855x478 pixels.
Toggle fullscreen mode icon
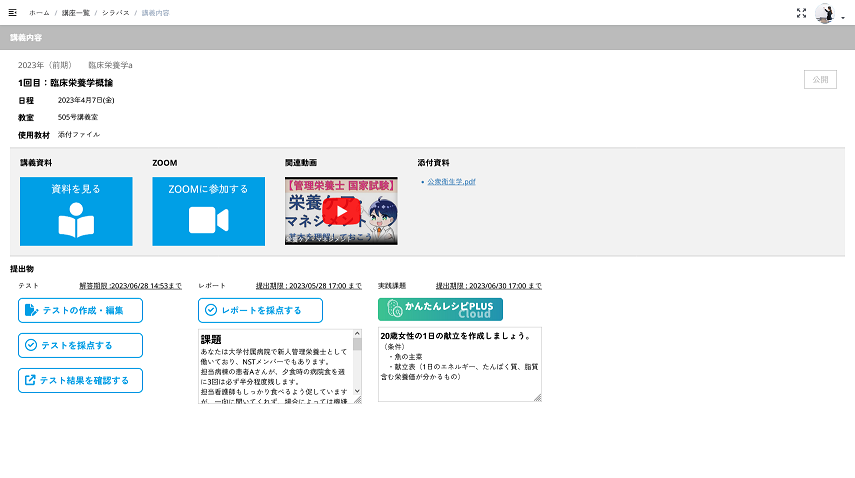tap(801, 13)
